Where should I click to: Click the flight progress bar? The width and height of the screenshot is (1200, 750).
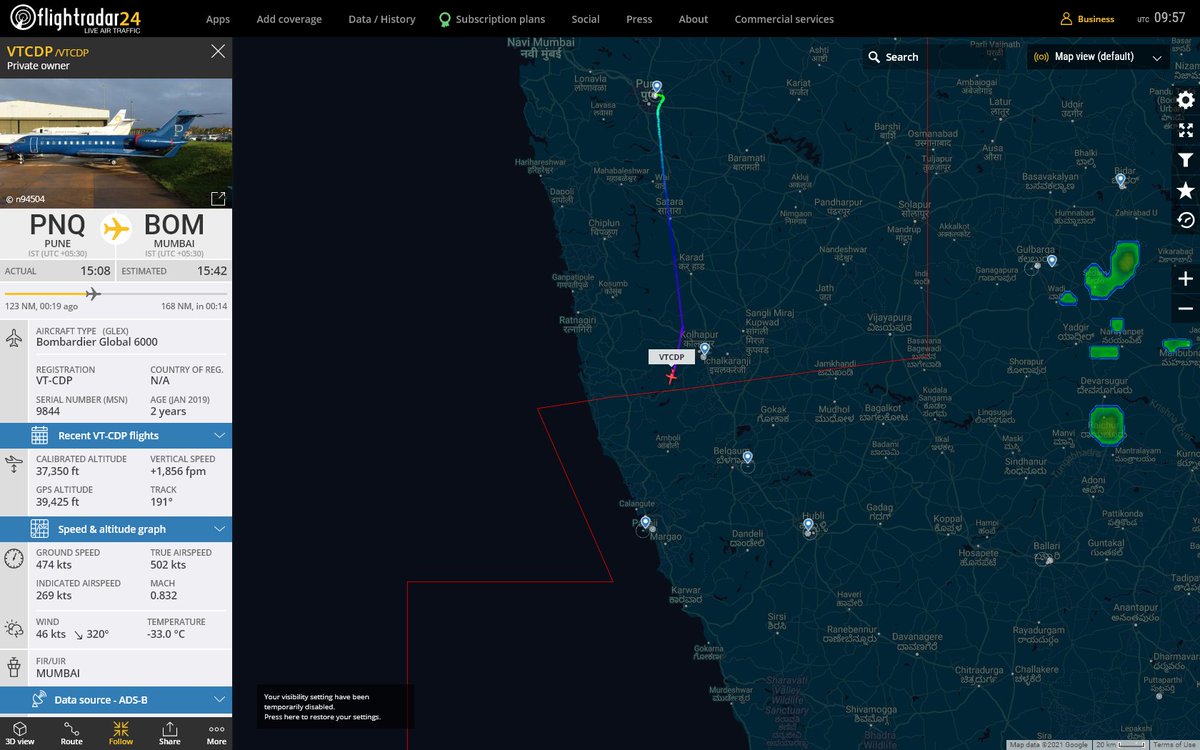coord(116,294)
